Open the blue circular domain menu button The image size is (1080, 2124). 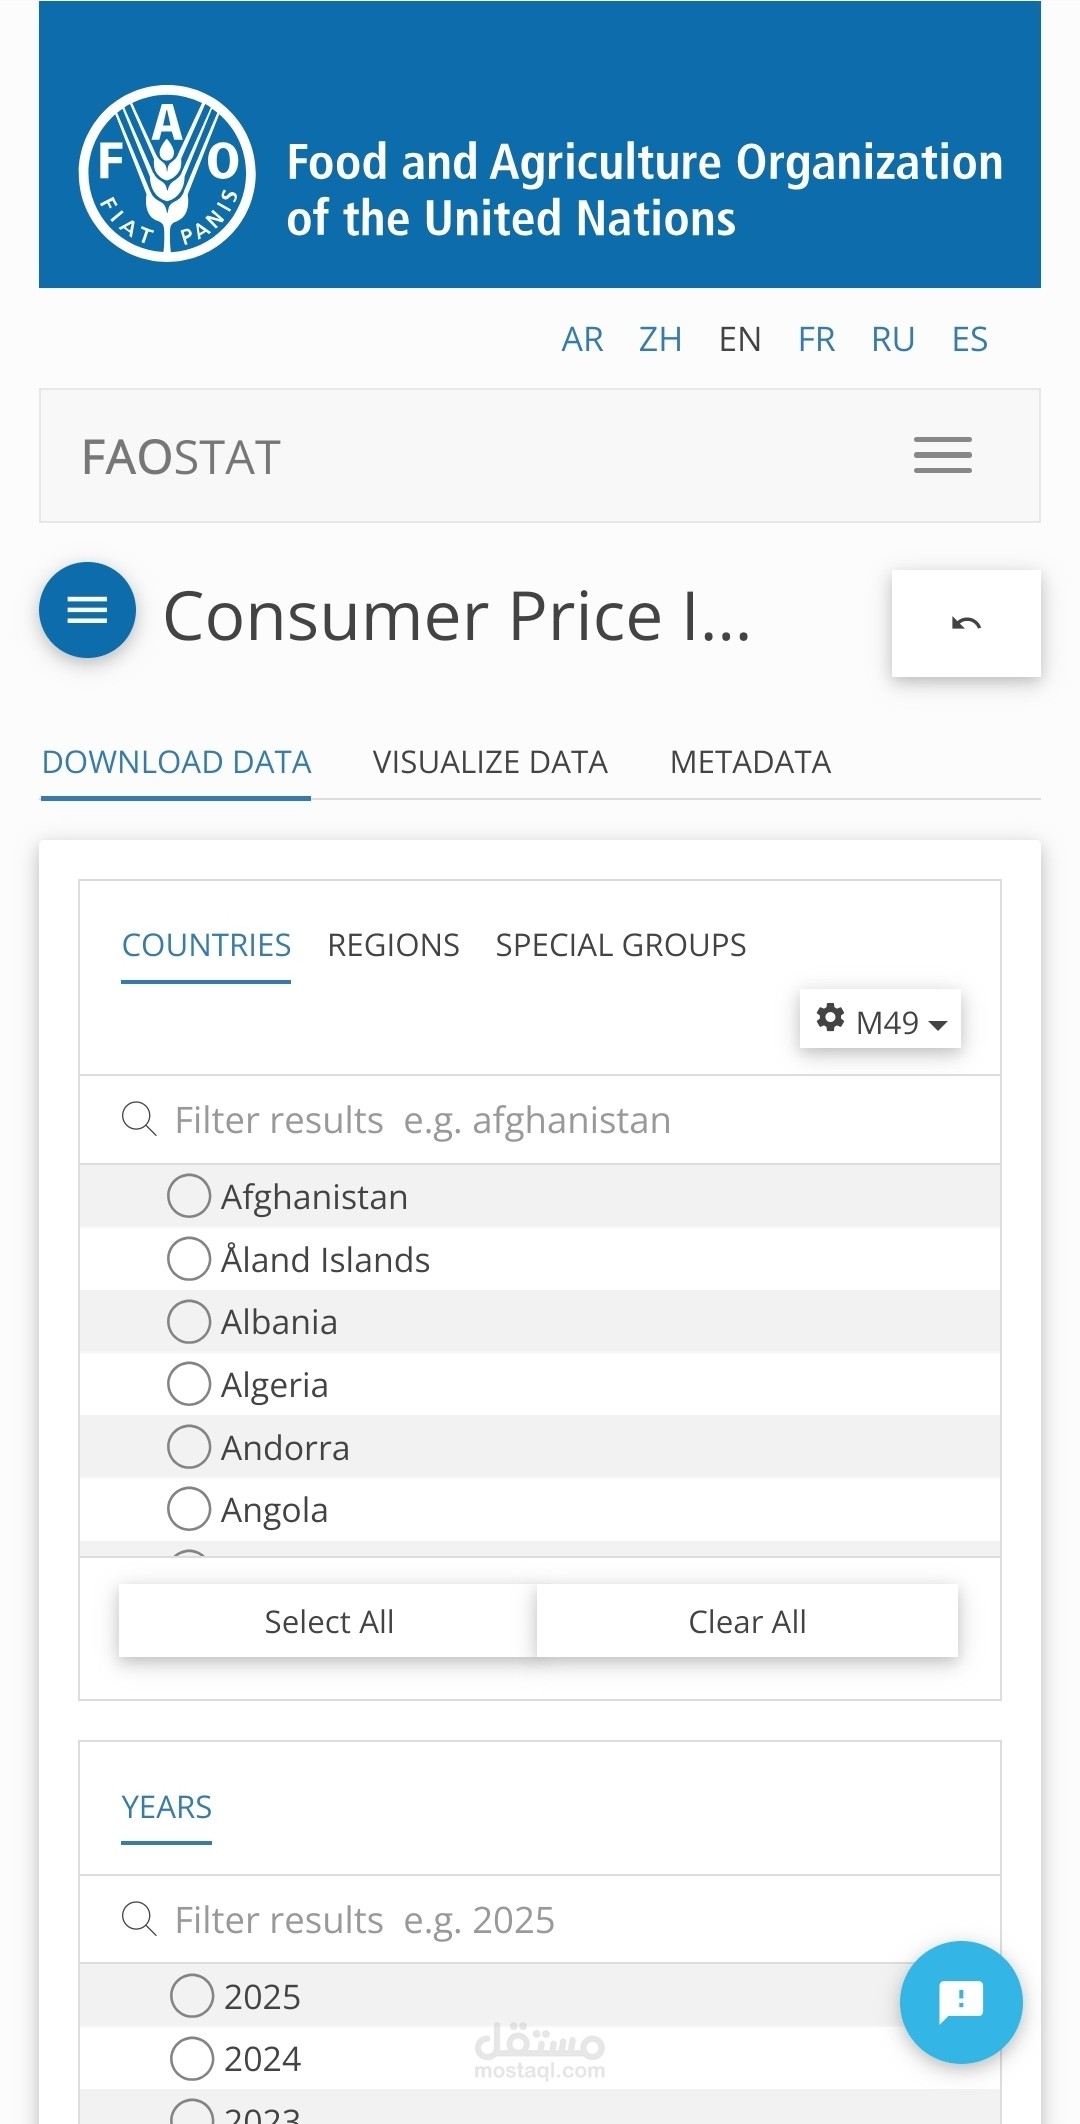[x=87, y=610]
